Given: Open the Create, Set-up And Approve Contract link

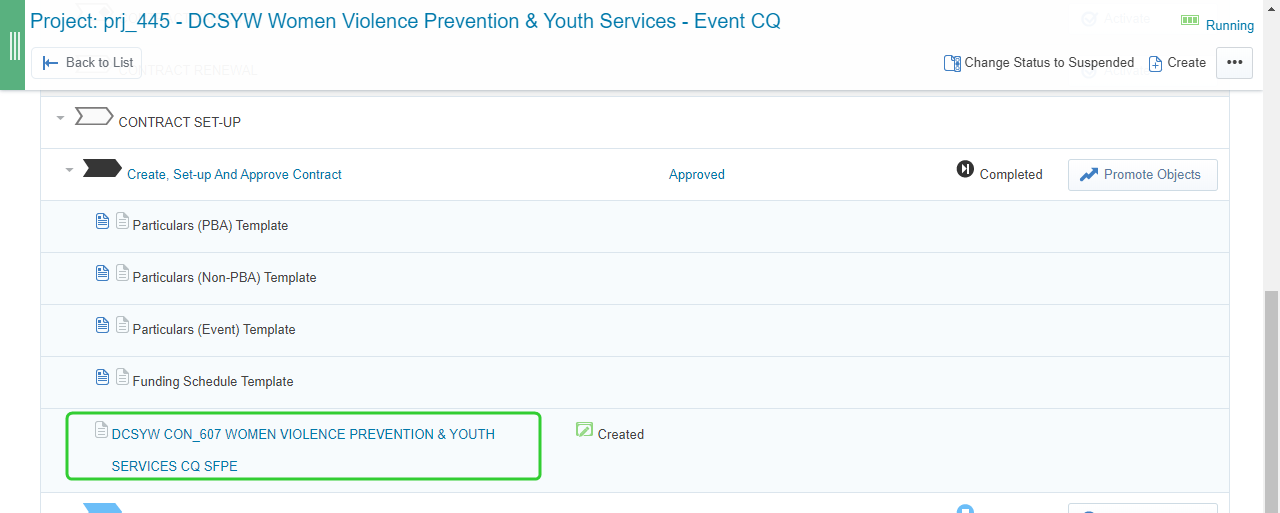Looking at the screenshot, I should pyautogui.click(x=234, y=174).
